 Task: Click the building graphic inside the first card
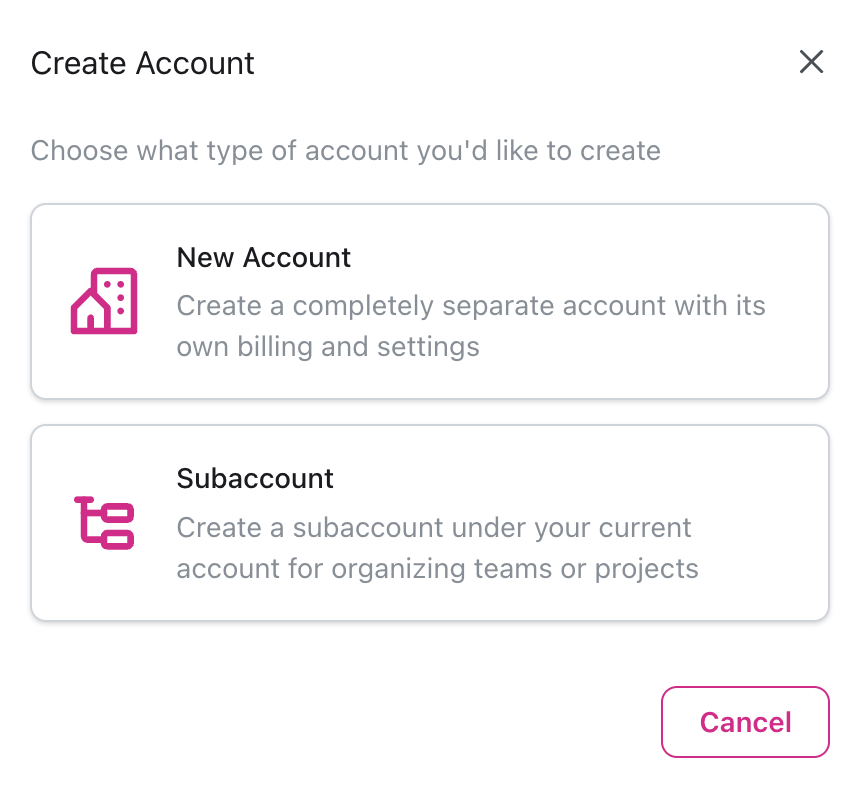coord(103,300)
